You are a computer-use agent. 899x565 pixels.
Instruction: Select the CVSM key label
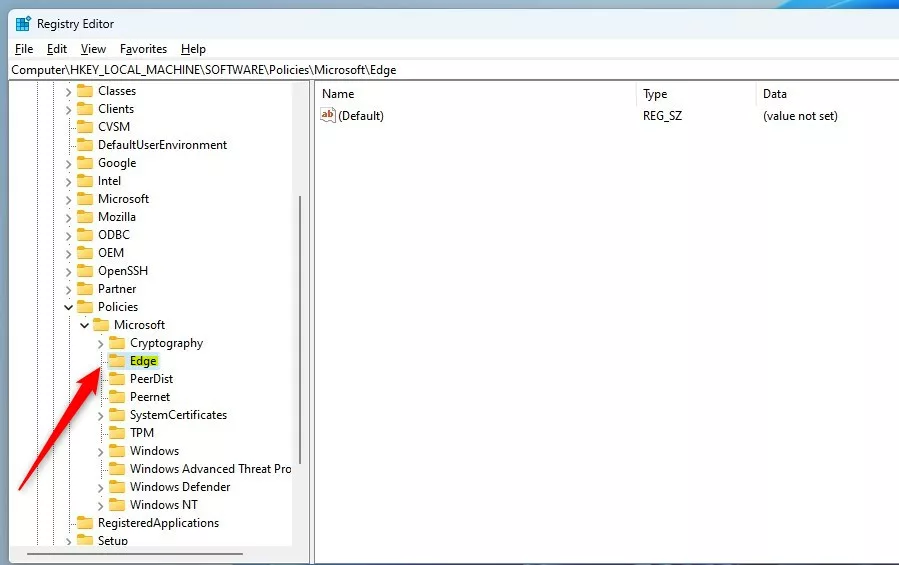[x=114, y=126]
